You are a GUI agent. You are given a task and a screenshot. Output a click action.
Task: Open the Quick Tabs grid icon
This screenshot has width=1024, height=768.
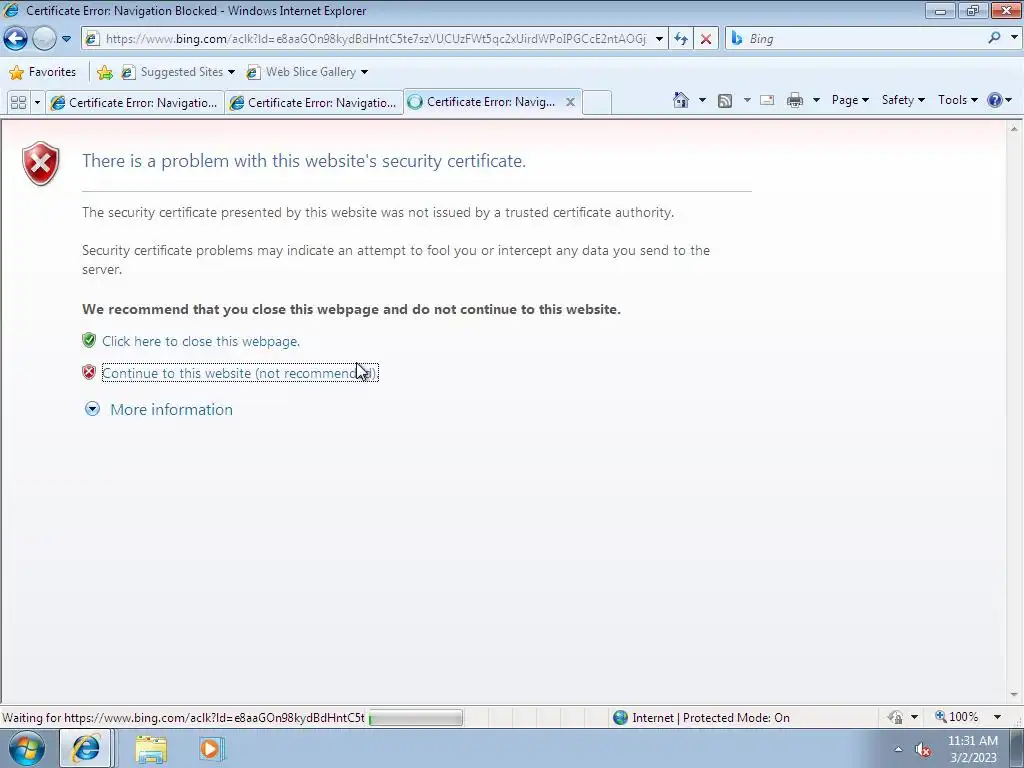coord(18,102)
